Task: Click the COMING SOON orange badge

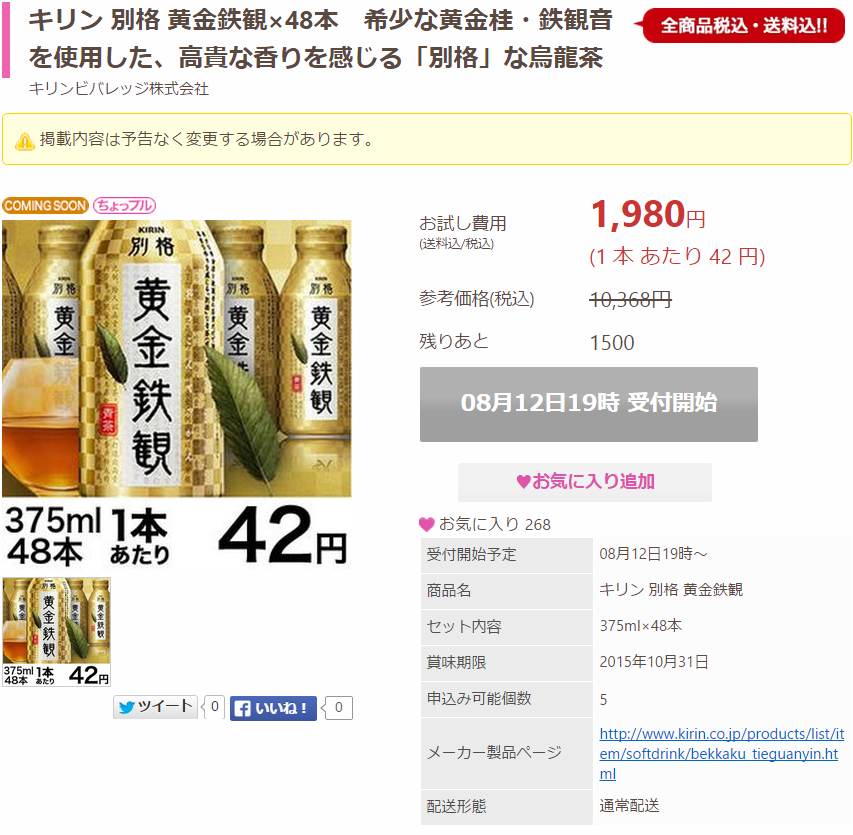Action: 45,206
